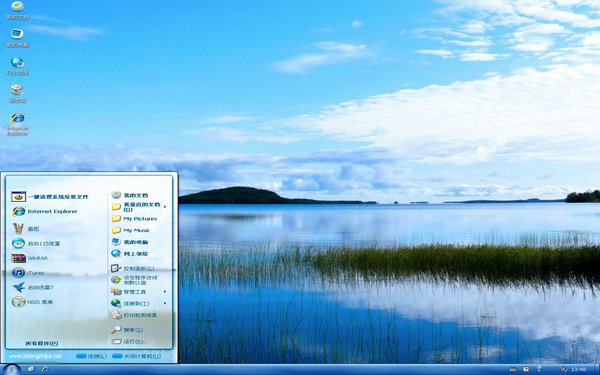
Task: Select the Recycle Bin desktop icon
Action: [17, 93]
